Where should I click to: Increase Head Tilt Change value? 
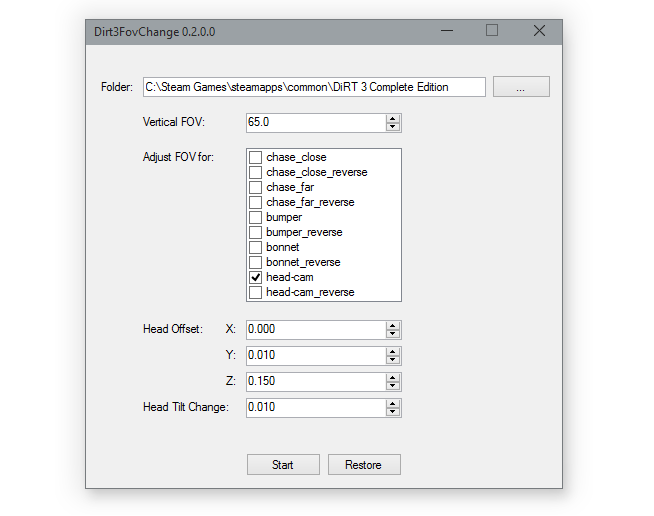[x=392, y=404]
